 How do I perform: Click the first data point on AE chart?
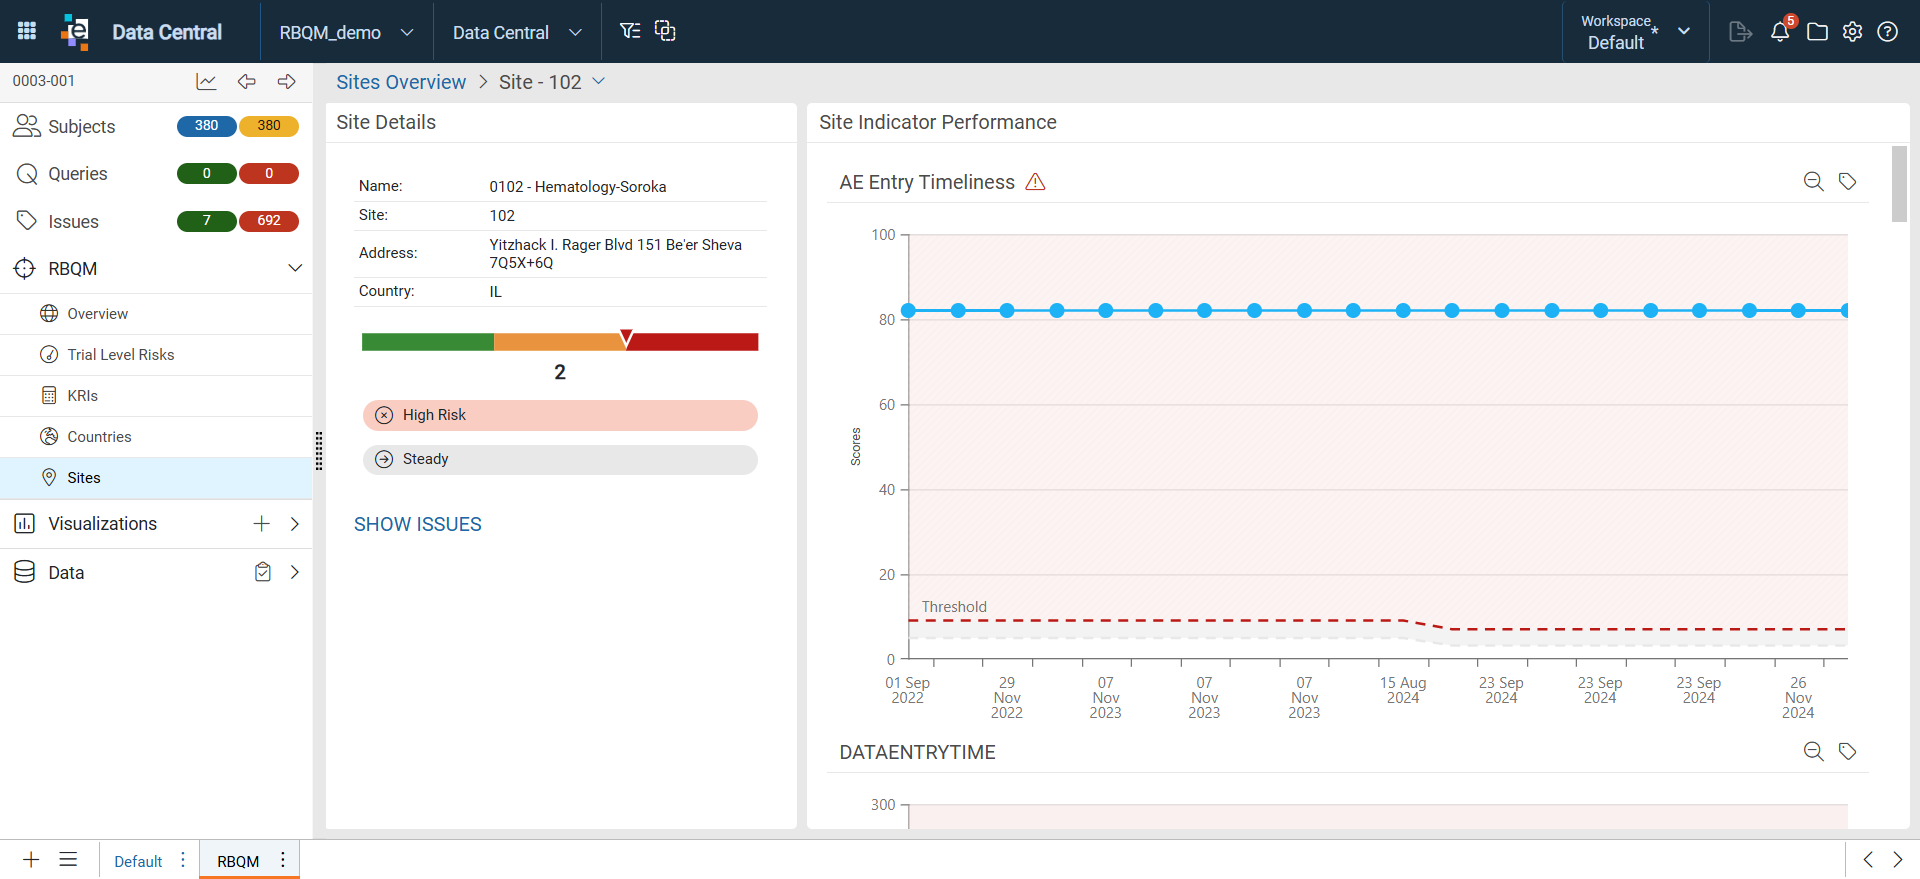pyautogui.click(x=908, y=311)
